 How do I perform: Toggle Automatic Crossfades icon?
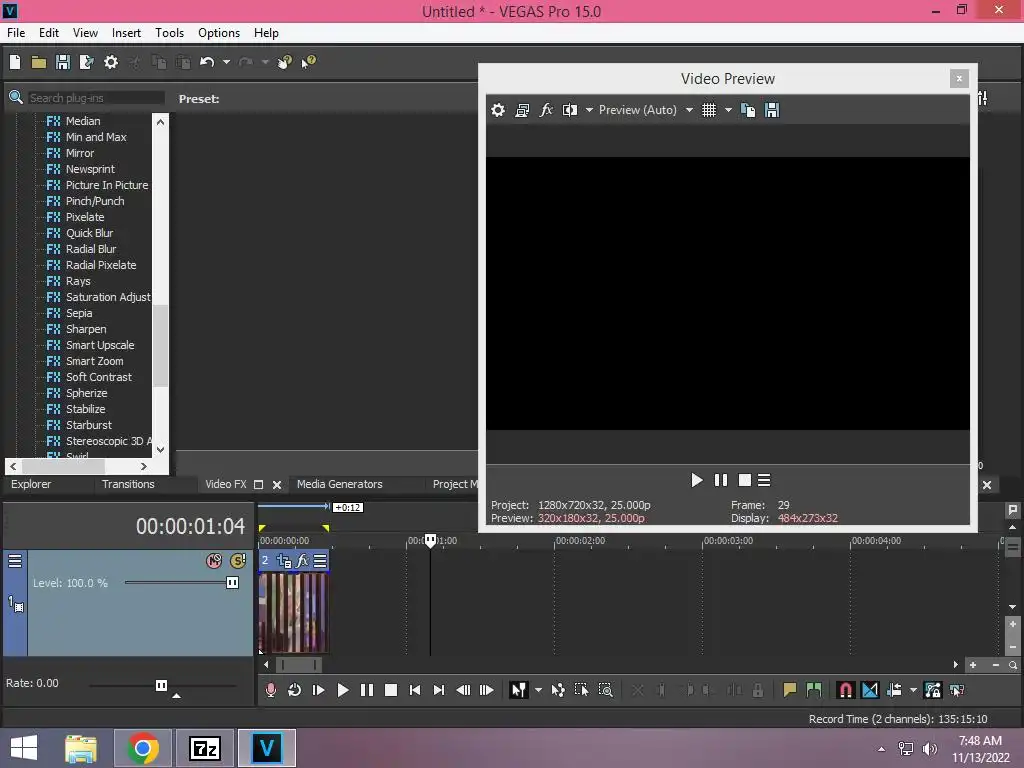coord(870,690)
